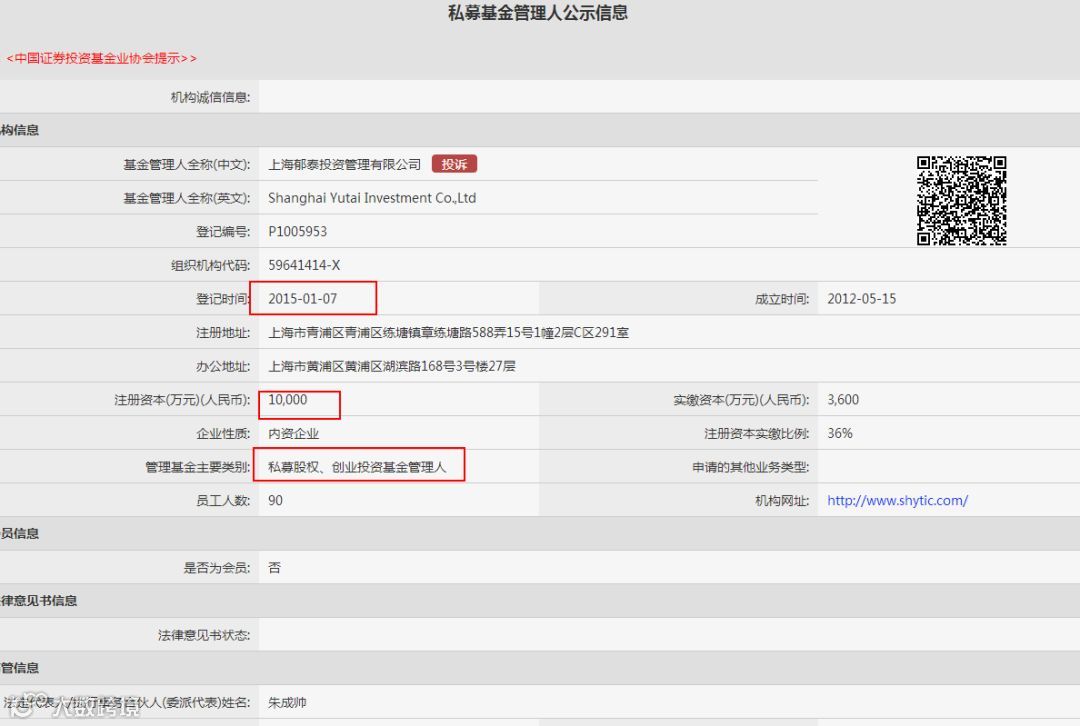Click legal representative name 朱成帅
The height and width of the screenshot is (726, 1080).
287,703
